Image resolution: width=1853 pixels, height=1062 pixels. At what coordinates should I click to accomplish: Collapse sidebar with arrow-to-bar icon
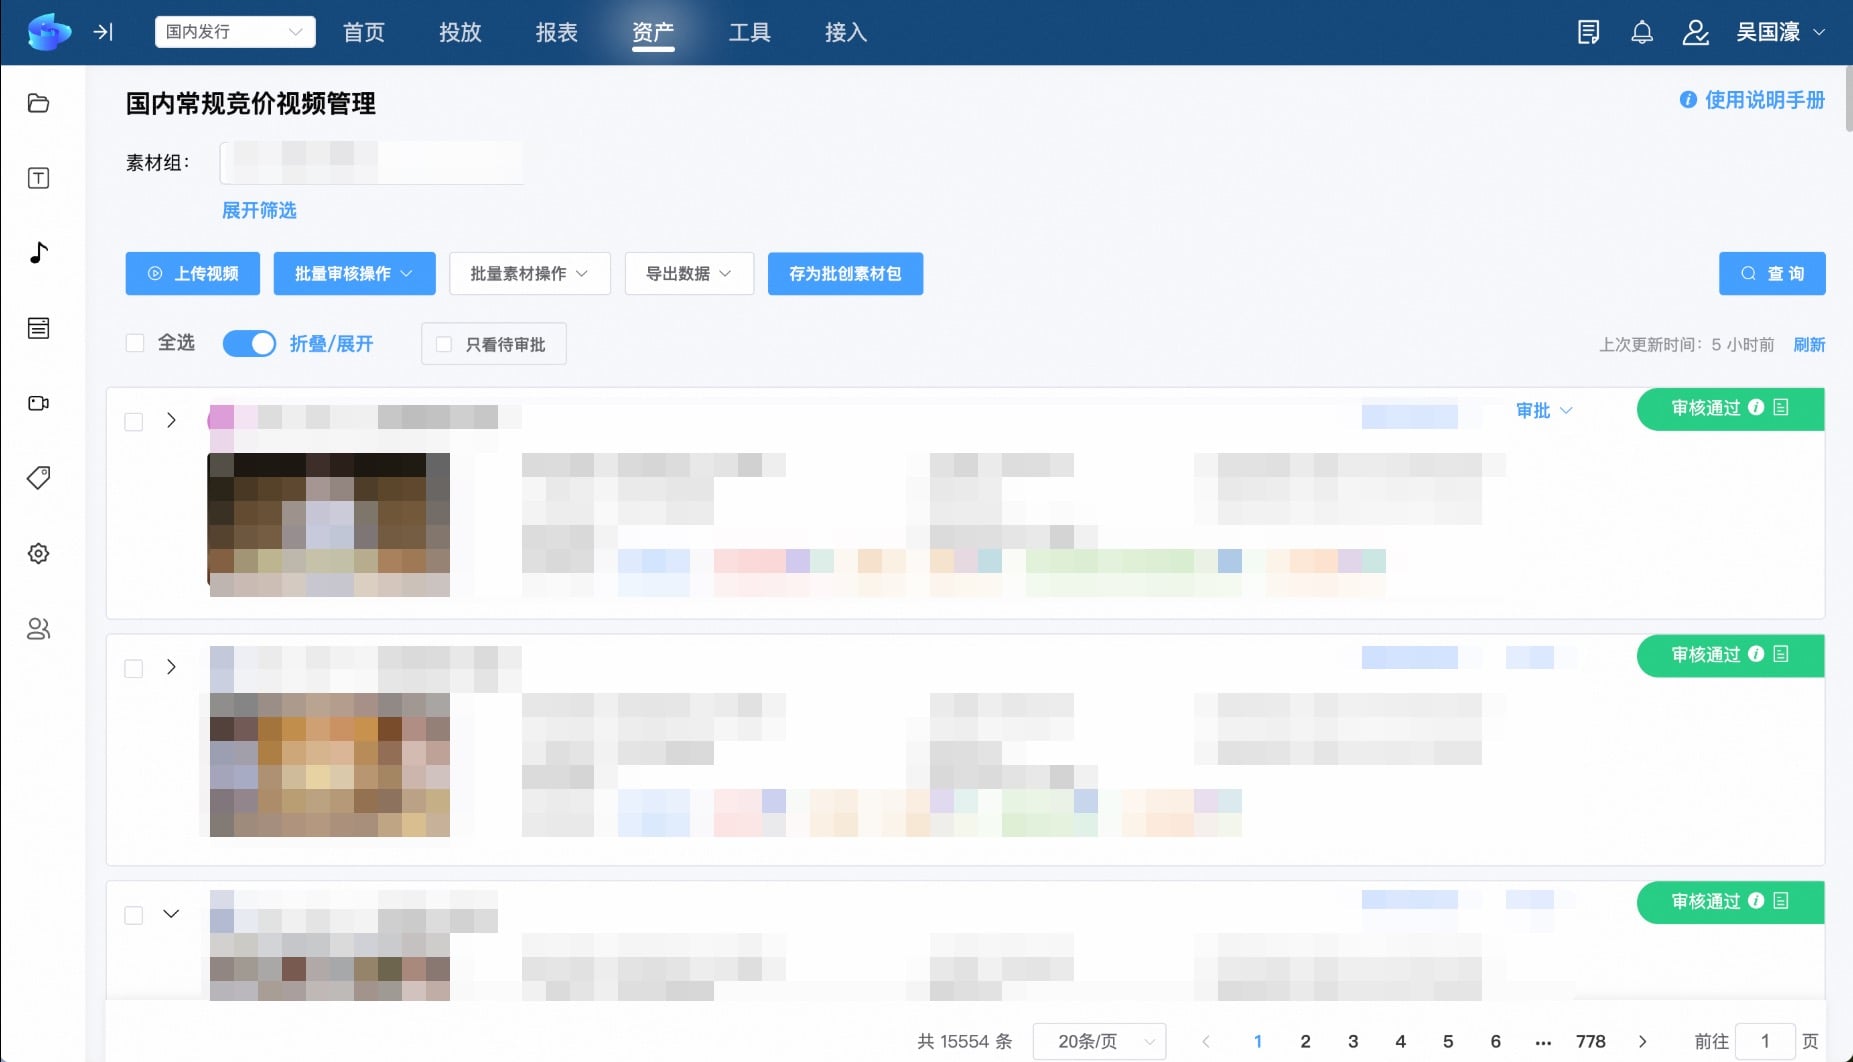tap(103, 32)
